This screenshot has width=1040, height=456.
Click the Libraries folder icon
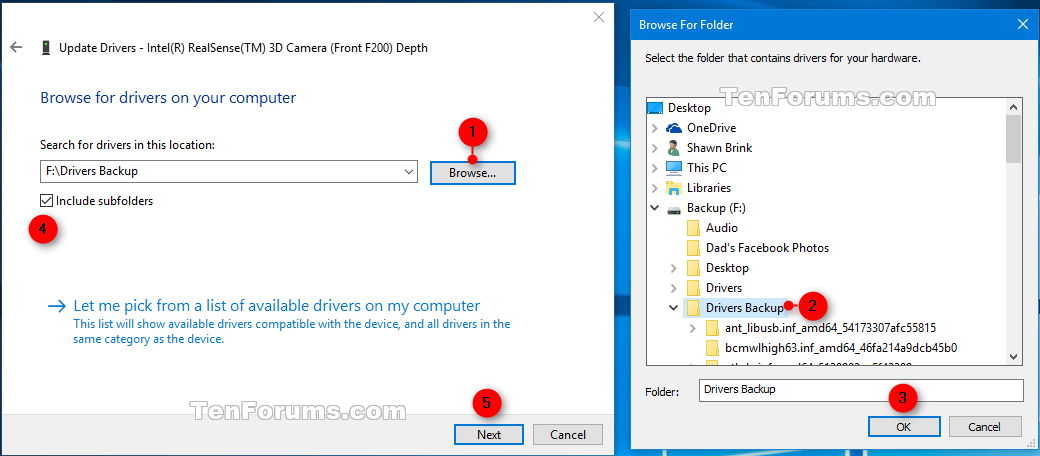[674, 188]
